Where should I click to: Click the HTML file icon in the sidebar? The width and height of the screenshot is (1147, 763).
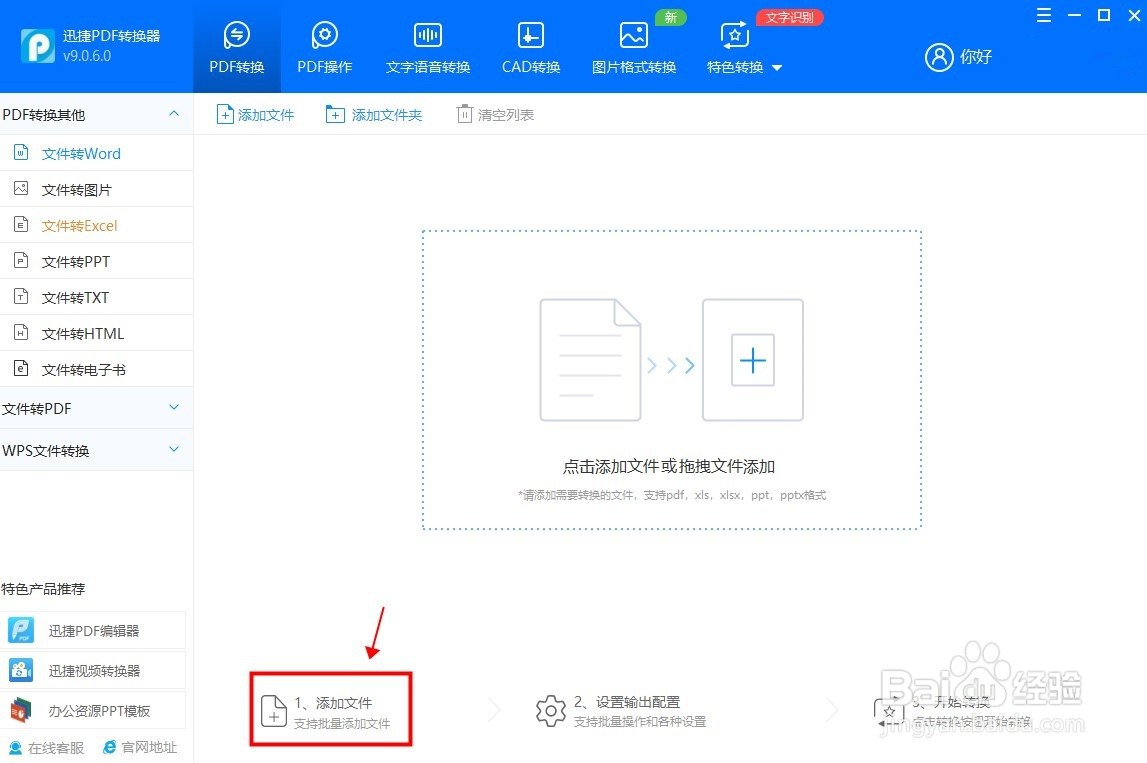[21, 333]
